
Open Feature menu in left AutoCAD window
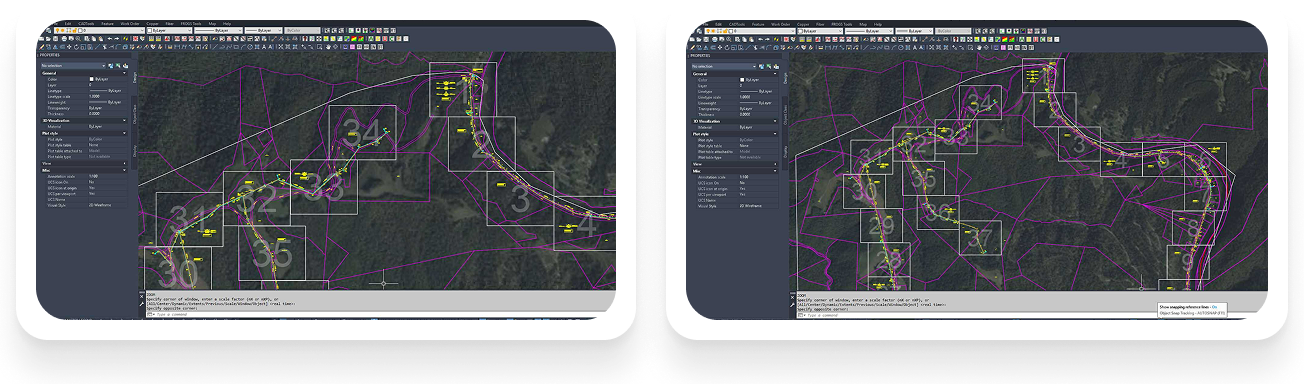pos(107,24)
